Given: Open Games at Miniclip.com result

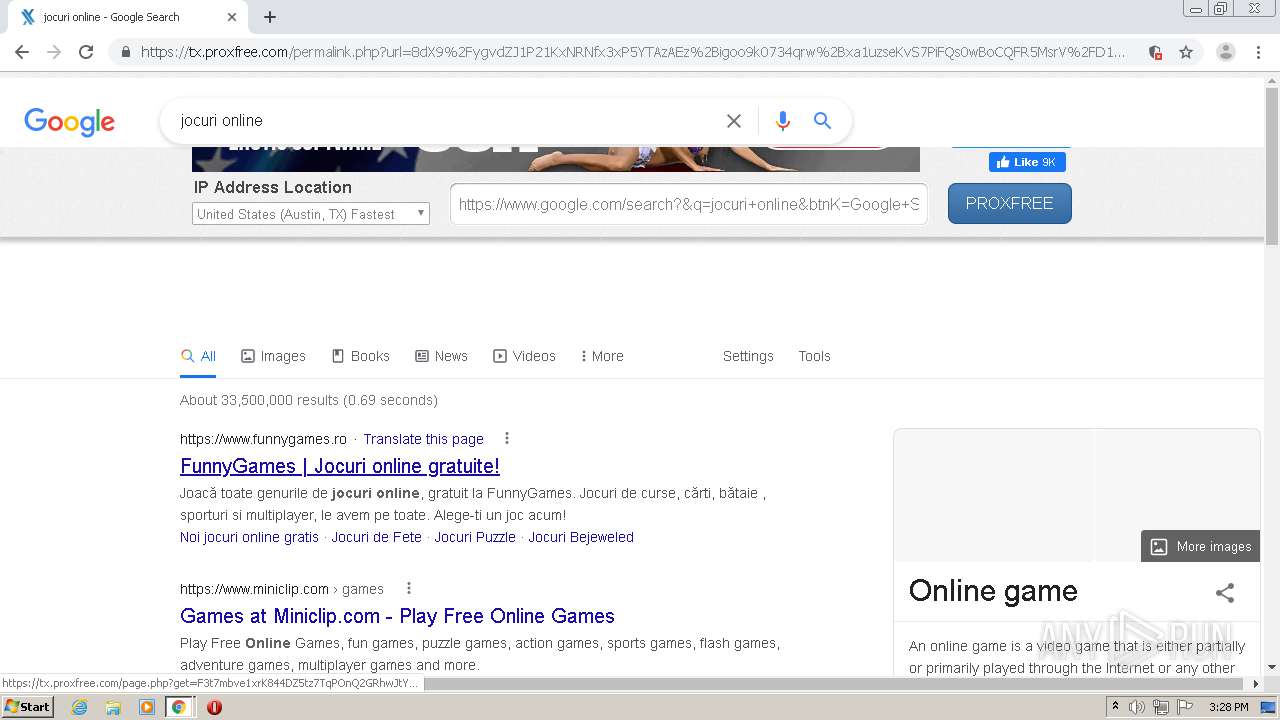Looking at the screenshot, I should point(397,616).
